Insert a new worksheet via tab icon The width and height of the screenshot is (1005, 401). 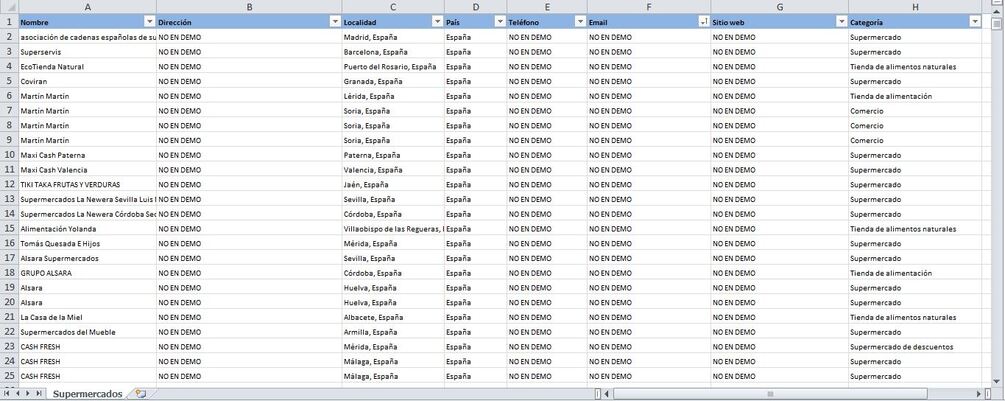pyautogui.click(x=141, y=393)
